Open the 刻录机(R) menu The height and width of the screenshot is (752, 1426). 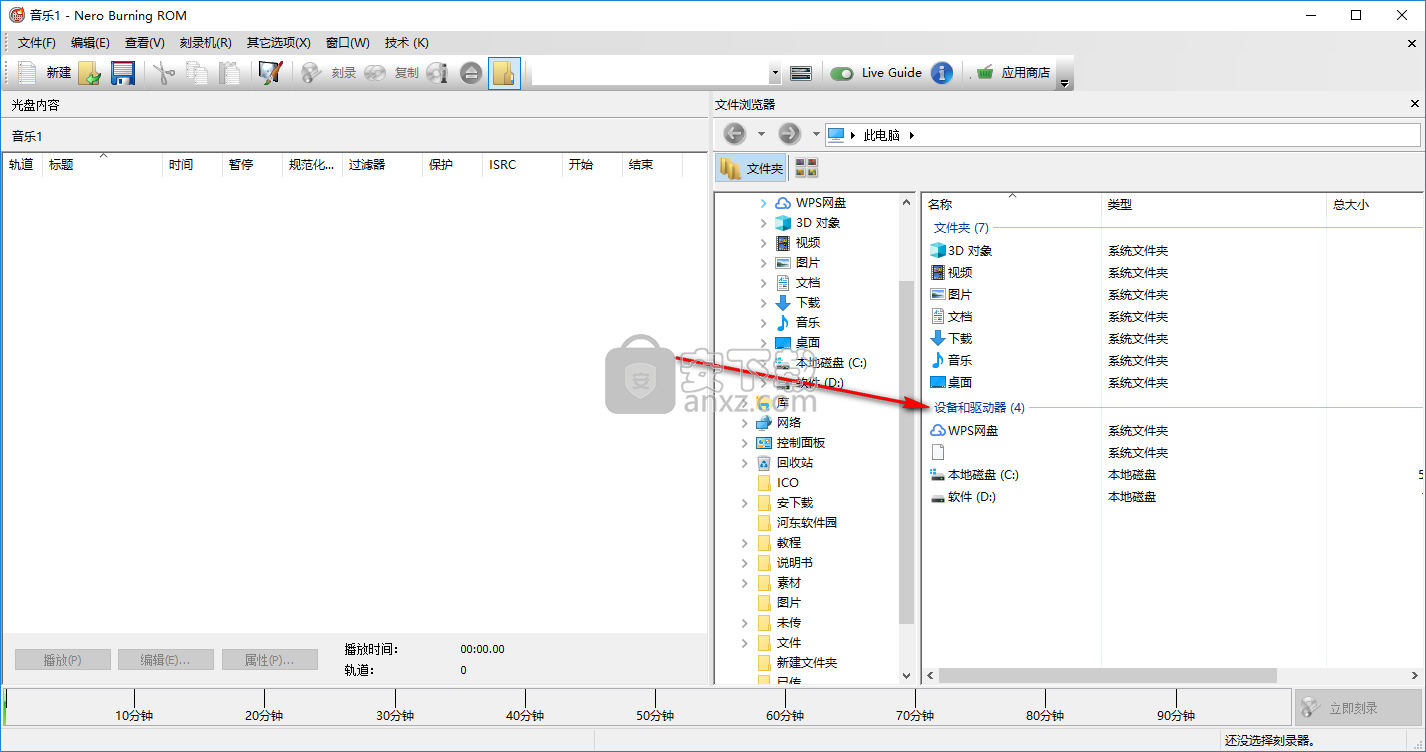click(205, 43)
